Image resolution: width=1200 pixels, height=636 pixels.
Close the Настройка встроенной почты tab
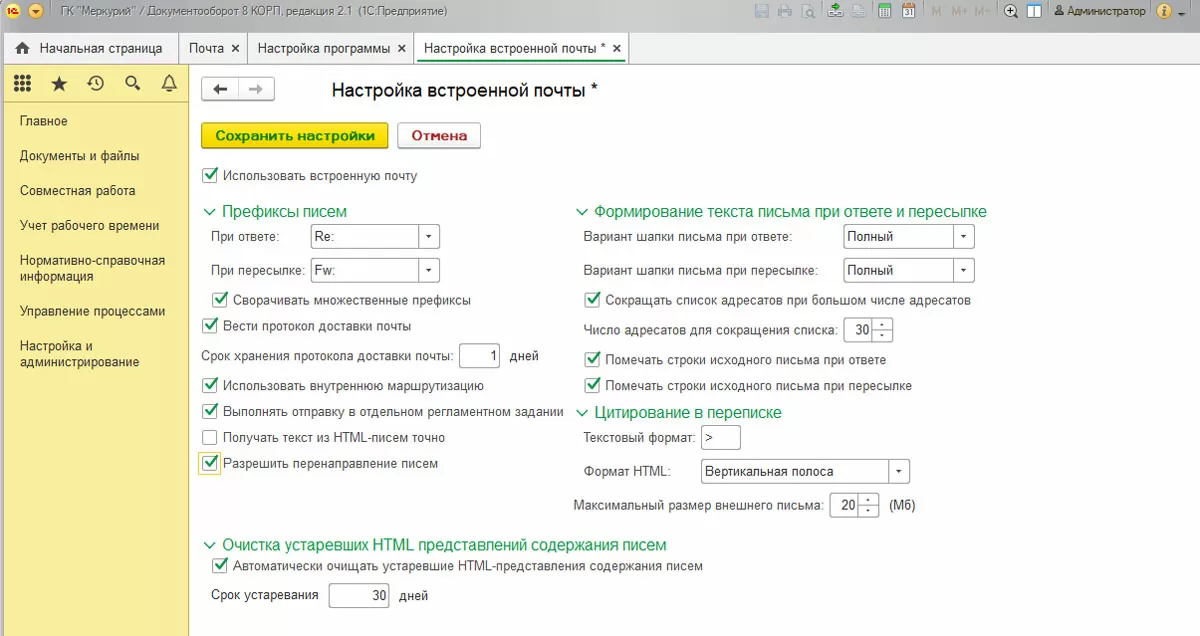617,48
